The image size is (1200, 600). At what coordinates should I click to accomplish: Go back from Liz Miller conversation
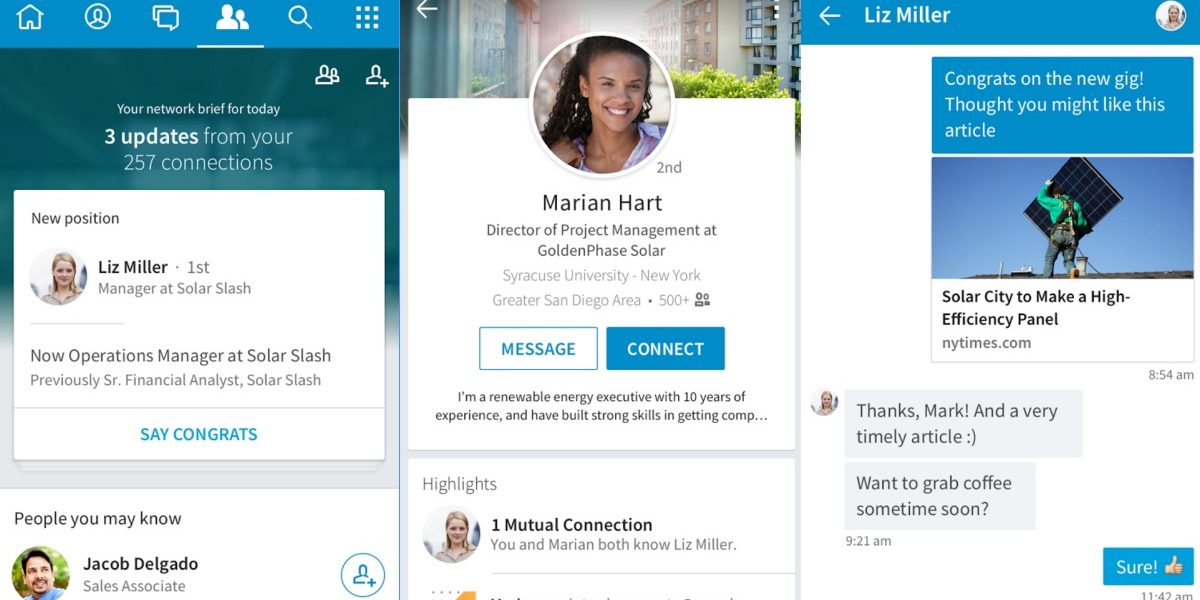pyautogui.click(x=829, y=16)
